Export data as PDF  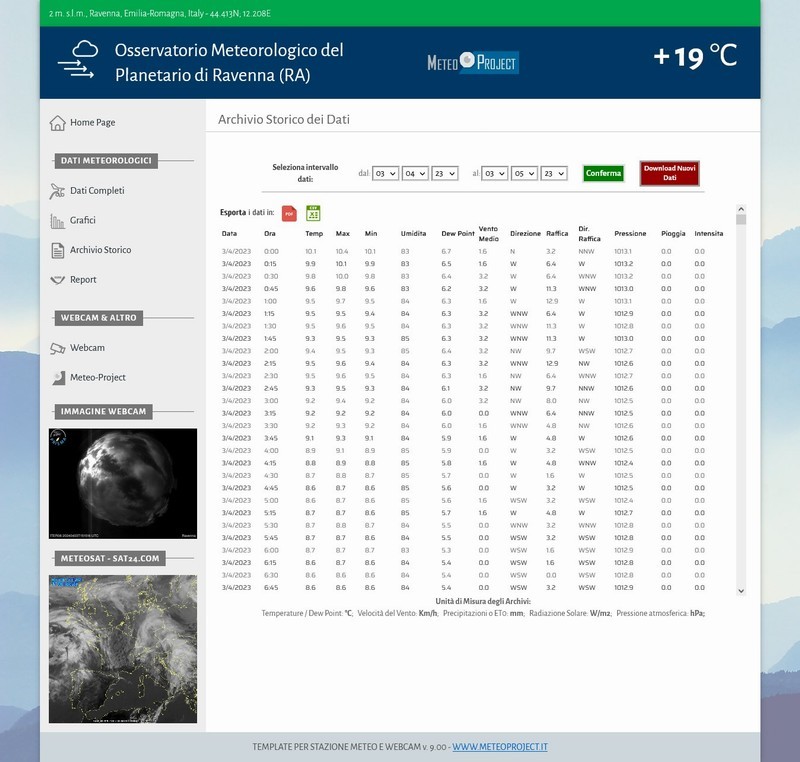pyautogui.click(x=289, y=213)
